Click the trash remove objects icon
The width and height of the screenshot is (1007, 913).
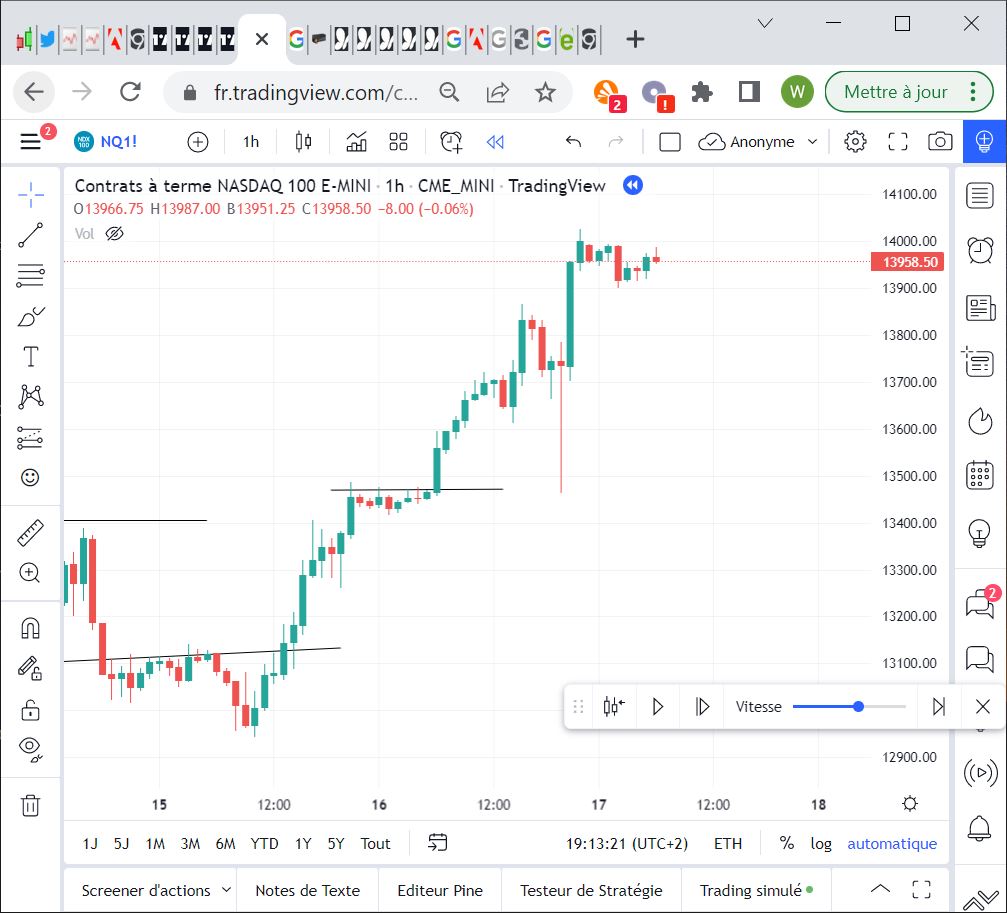(x=30, y=804)
